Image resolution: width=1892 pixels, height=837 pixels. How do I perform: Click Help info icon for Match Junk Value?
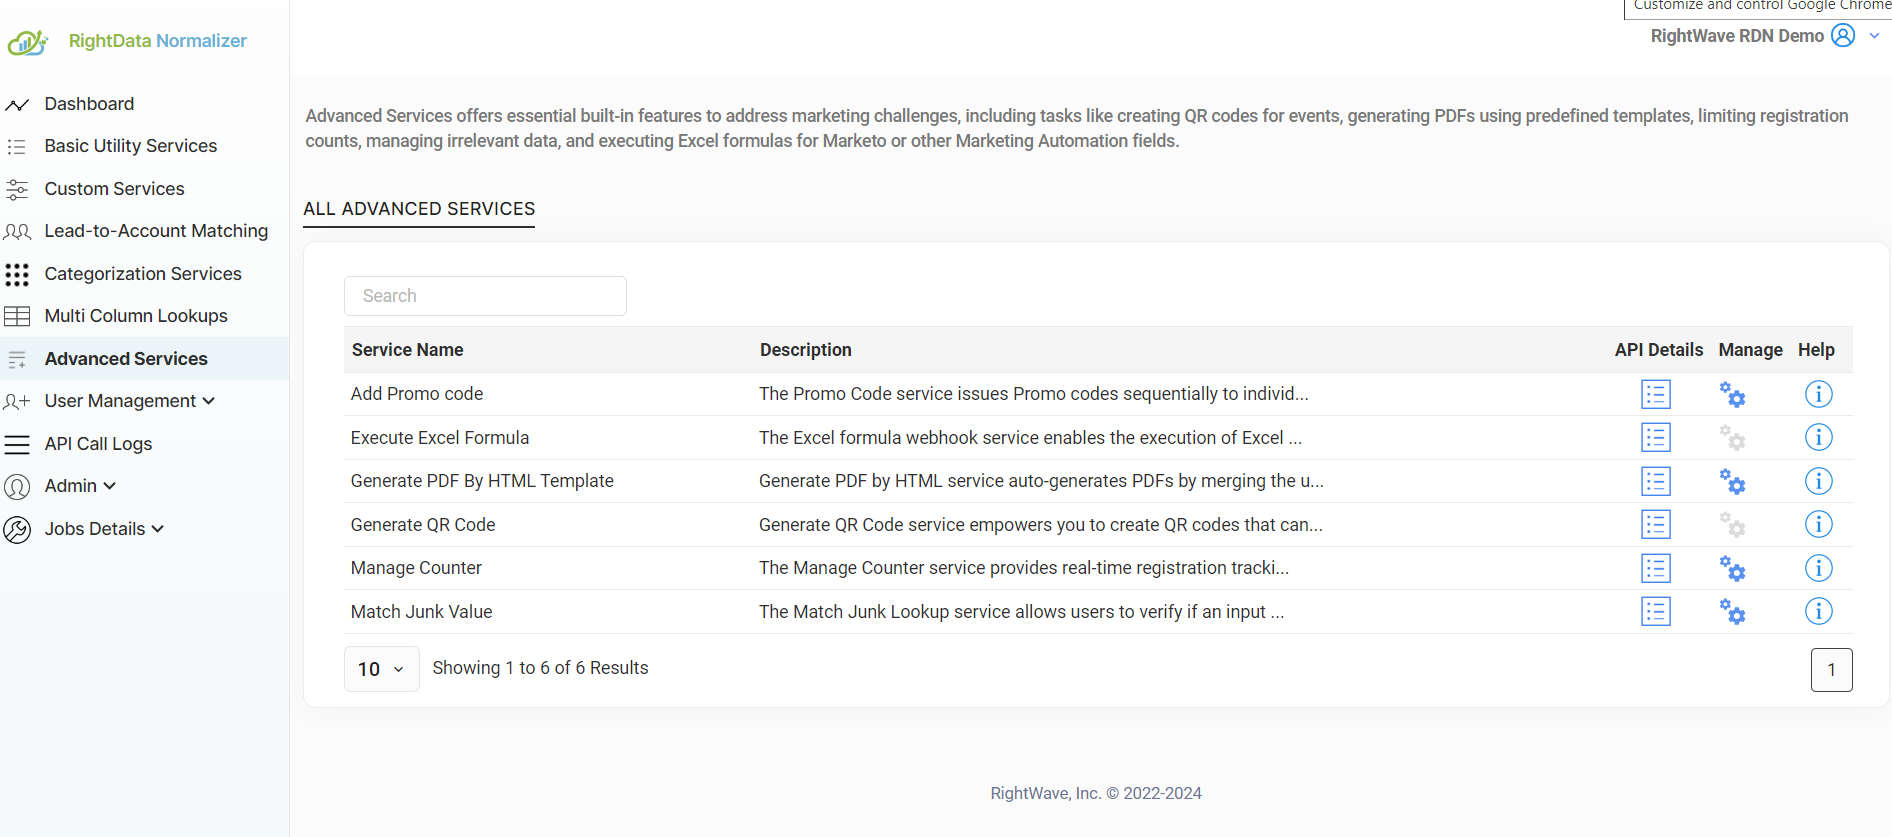point(1818,612)
